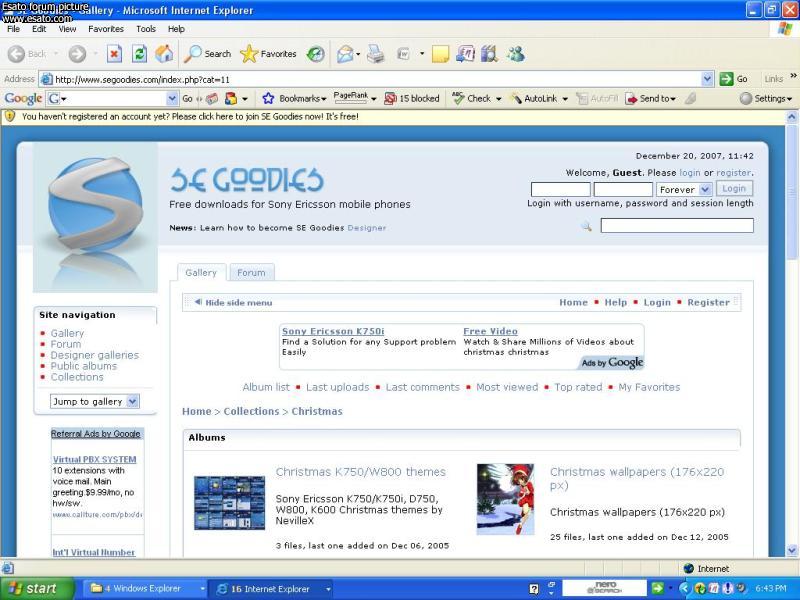This screenshot has width=800, height=600.
Task: Open the Favorites star pane
Action: pos(268,54)
